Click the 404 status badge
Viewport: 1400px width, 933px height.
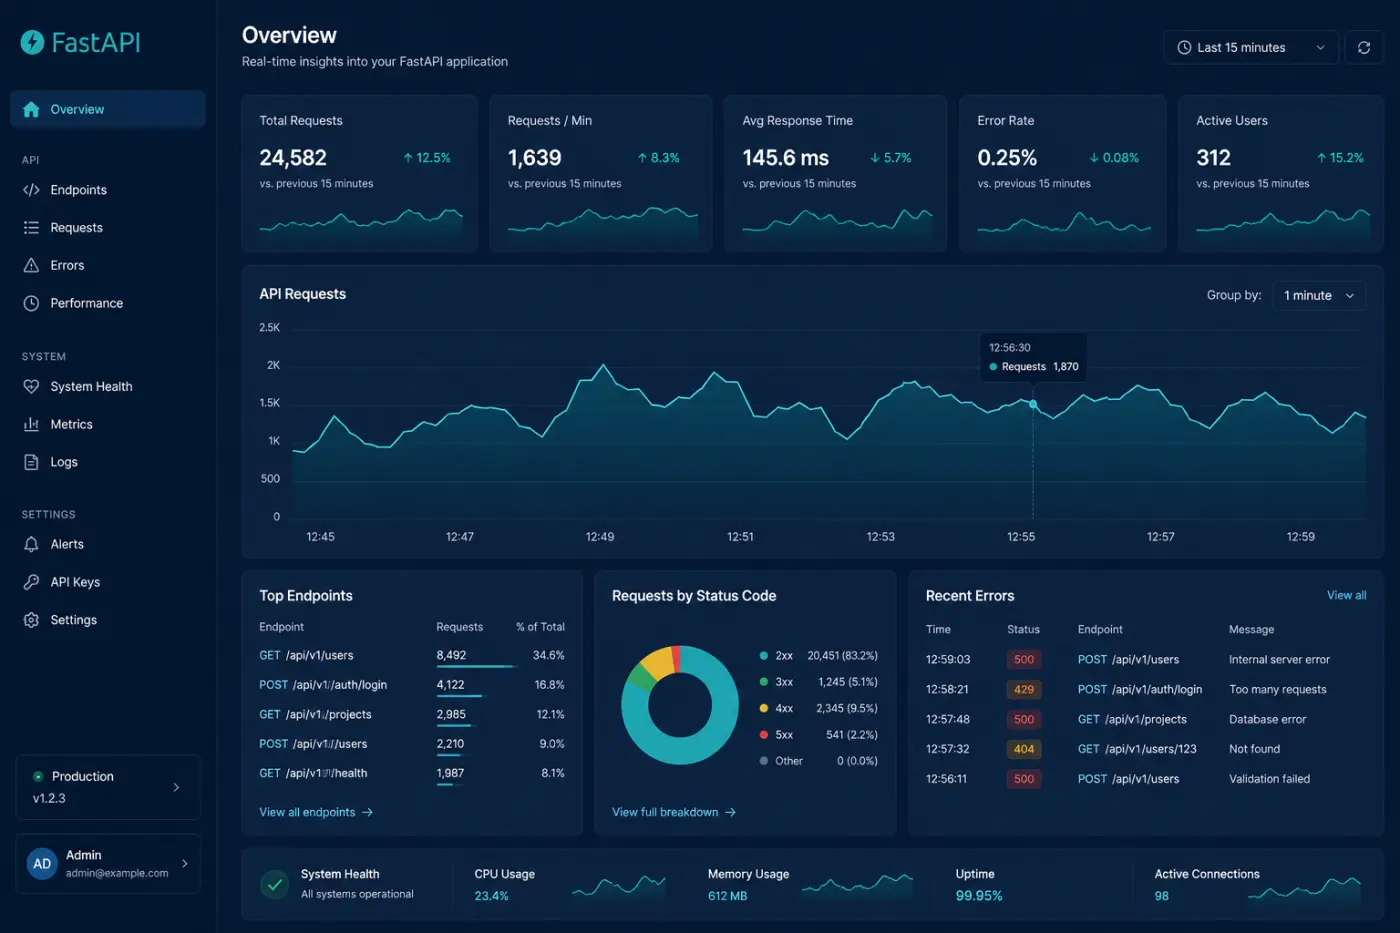pyautogui.click(x=1024, y=749)
